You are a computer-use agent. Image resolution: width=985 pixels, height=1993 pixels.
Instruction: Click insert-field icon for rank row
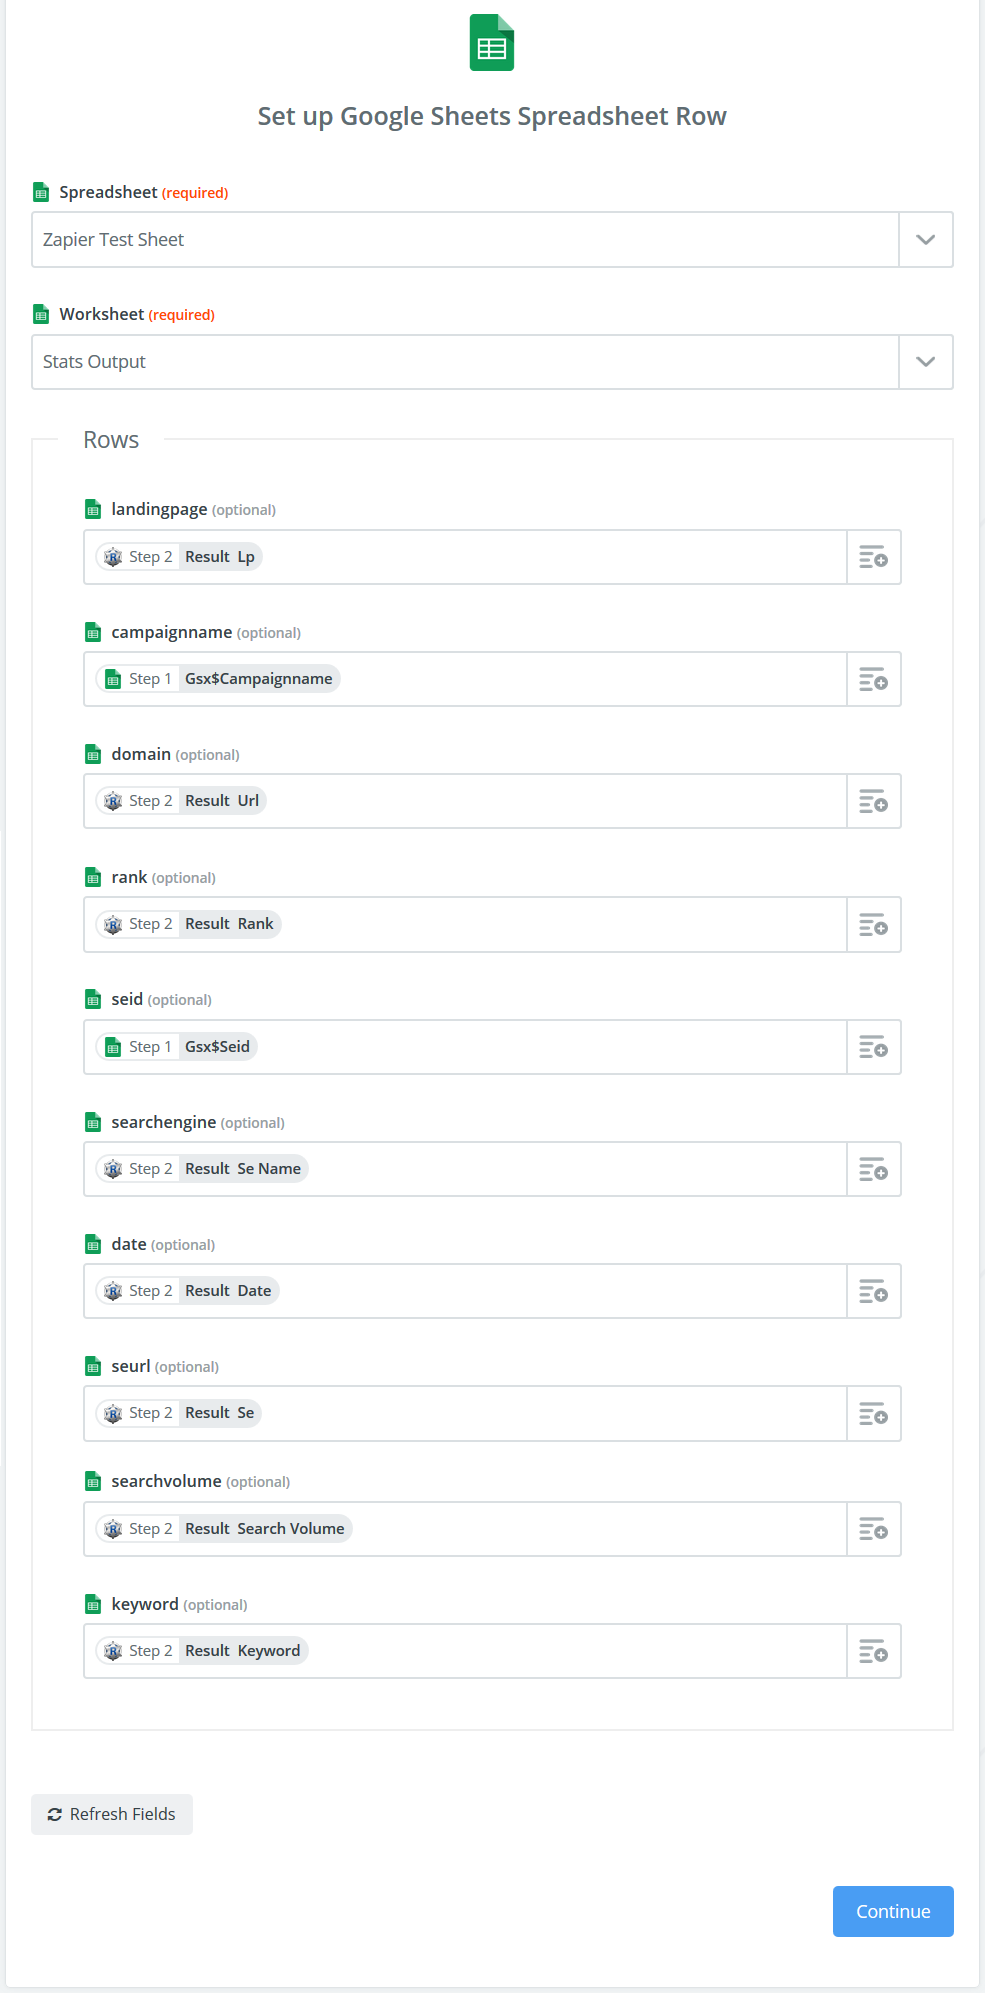[873, 925]
